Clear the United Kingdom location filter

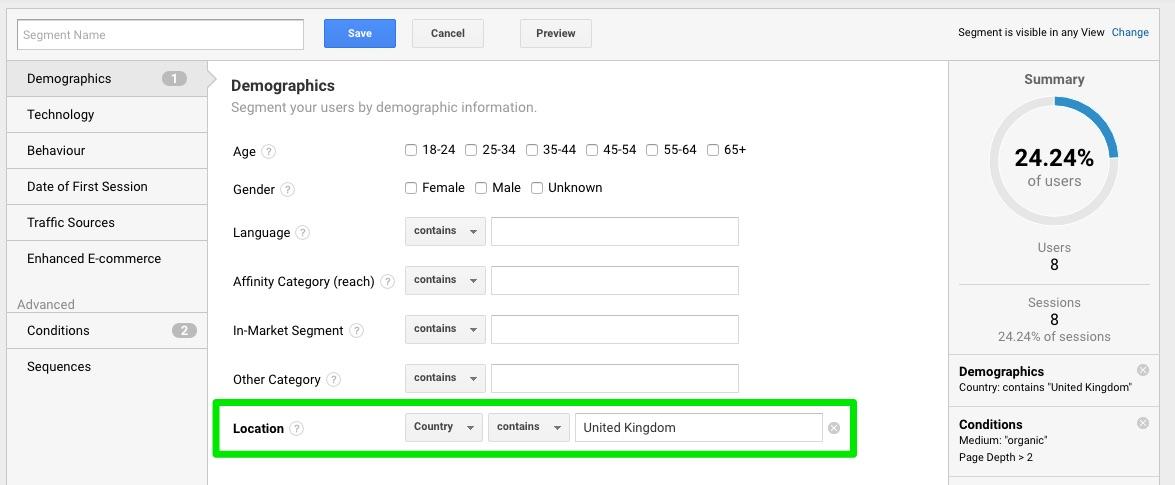834,428
